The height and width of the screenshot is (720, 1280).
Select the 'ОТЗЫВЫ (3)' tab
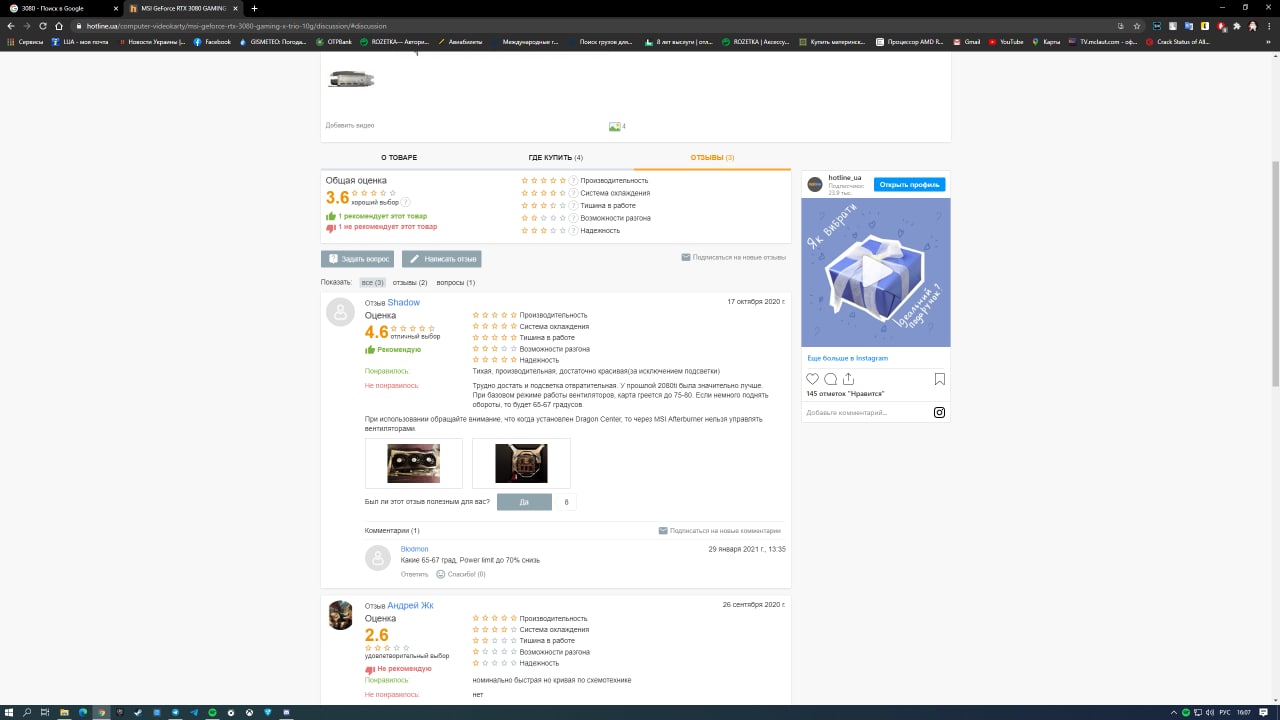pos(712,158)
